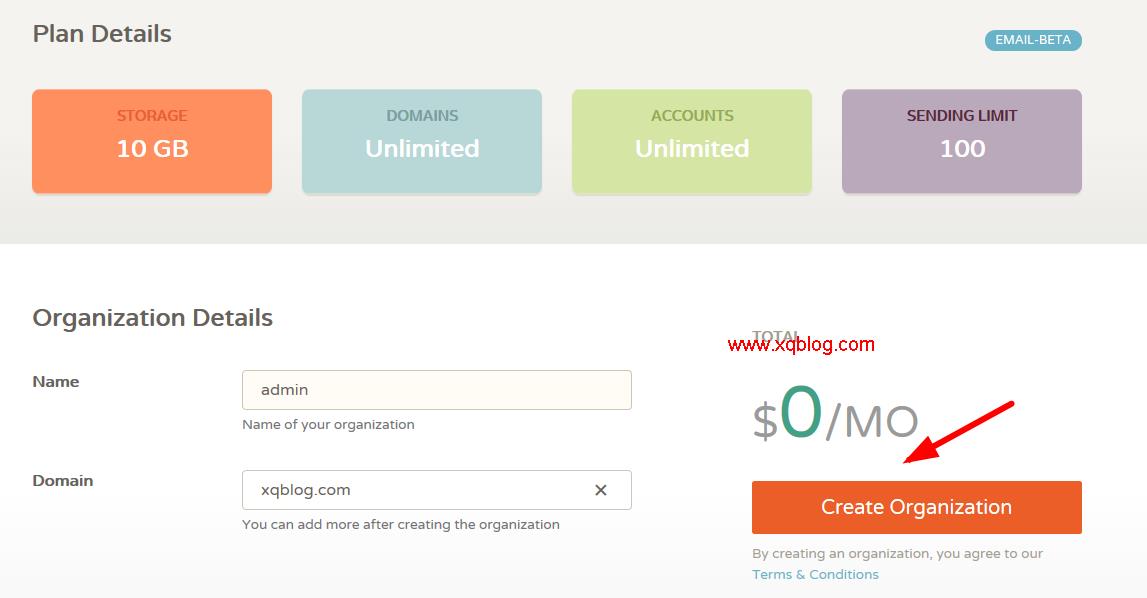Clear the Domain field with the X icon
Image resolution: width=1147 pixels, height=598 pixels.
pos(601,490)
